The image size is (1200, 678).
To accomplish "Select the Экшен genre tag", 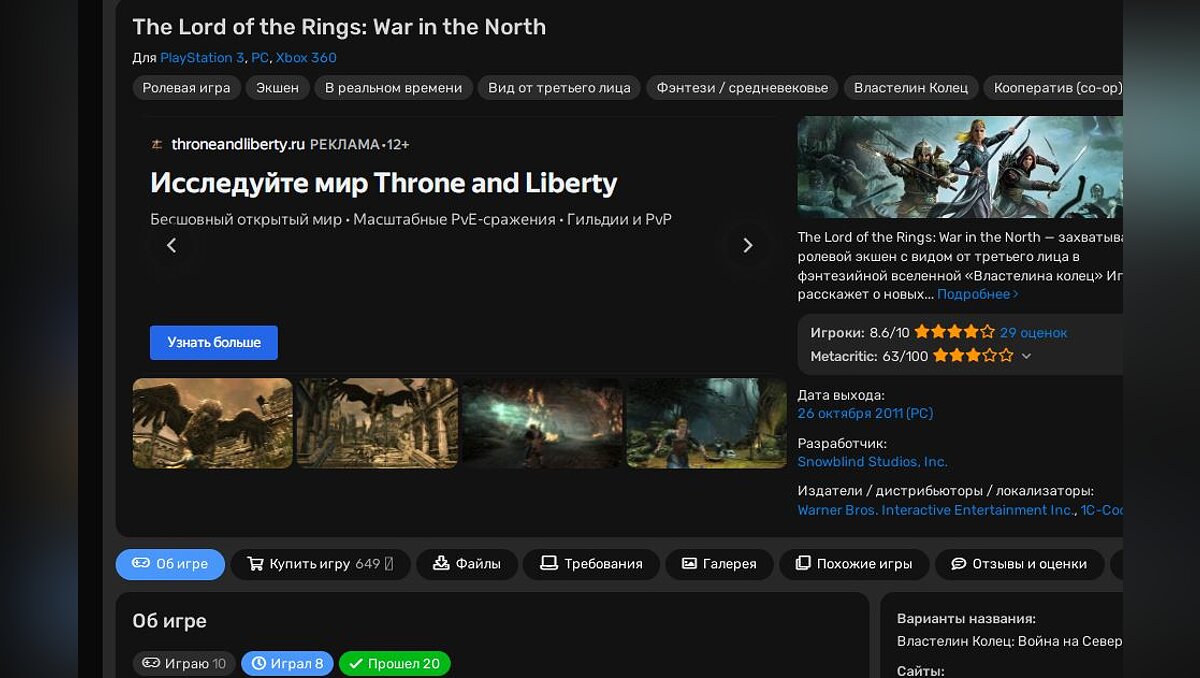I will [277, 88].
